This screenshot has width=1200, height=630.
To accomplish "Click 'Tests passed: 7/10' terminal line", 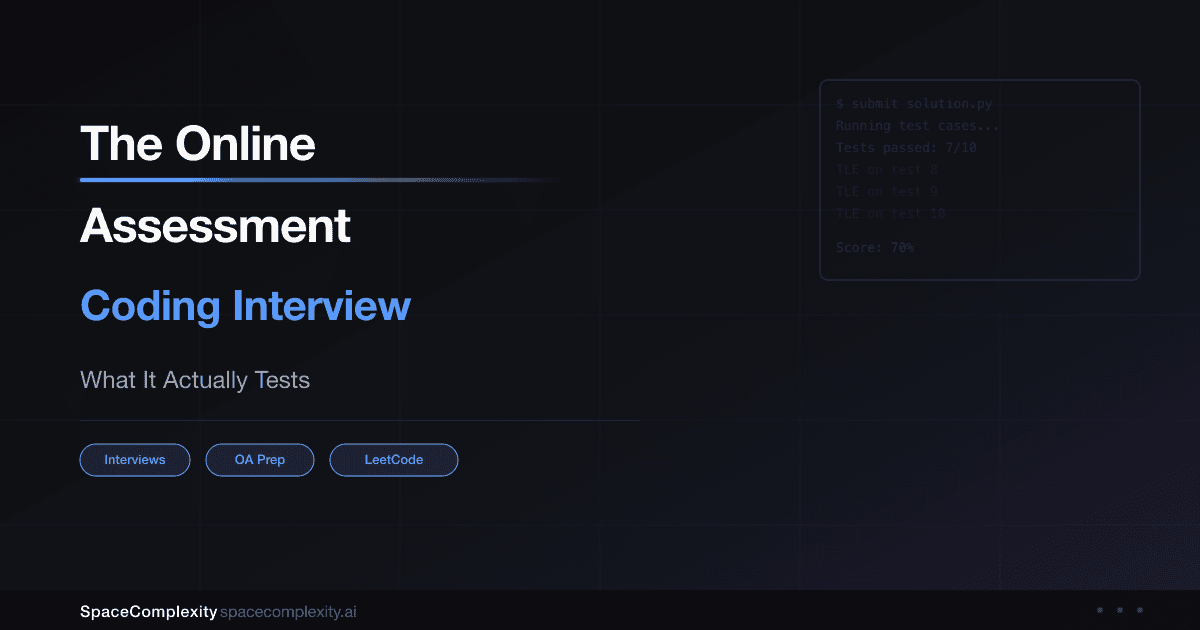I will [906, 148].
